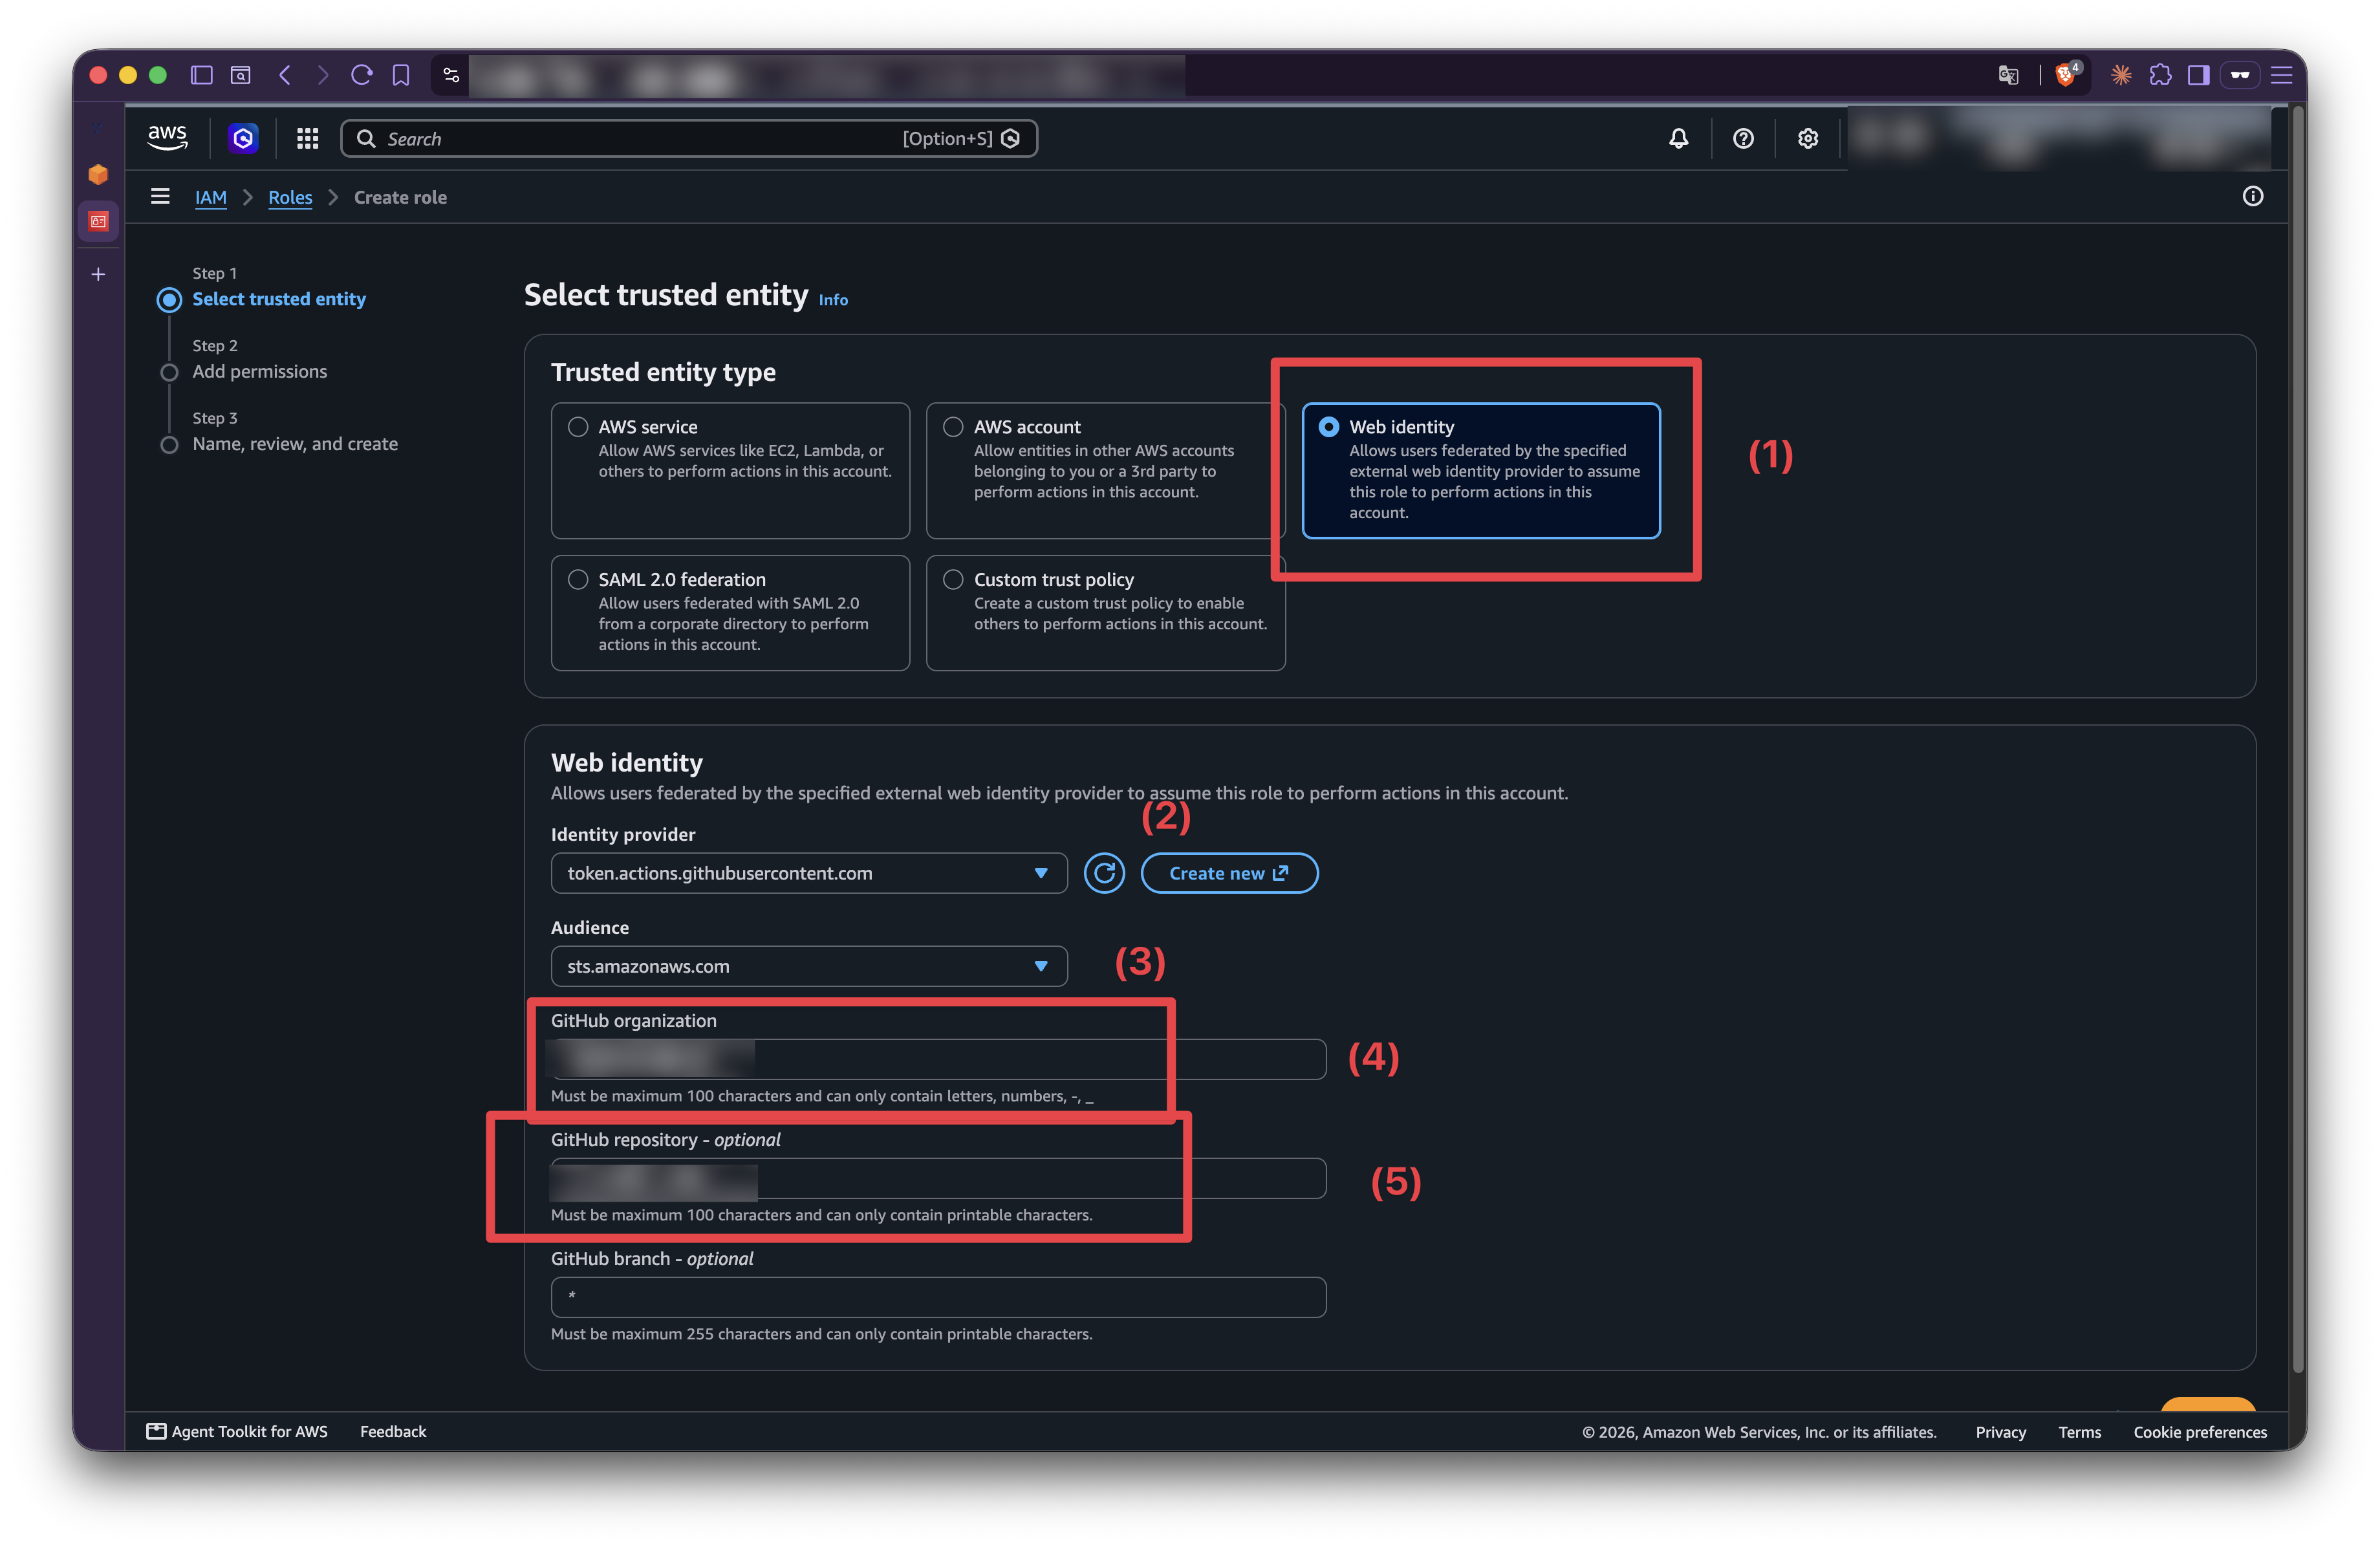Click the Create new identity provider button
Screen dimensions: 2380x1547
click(x=1229, y=873)
